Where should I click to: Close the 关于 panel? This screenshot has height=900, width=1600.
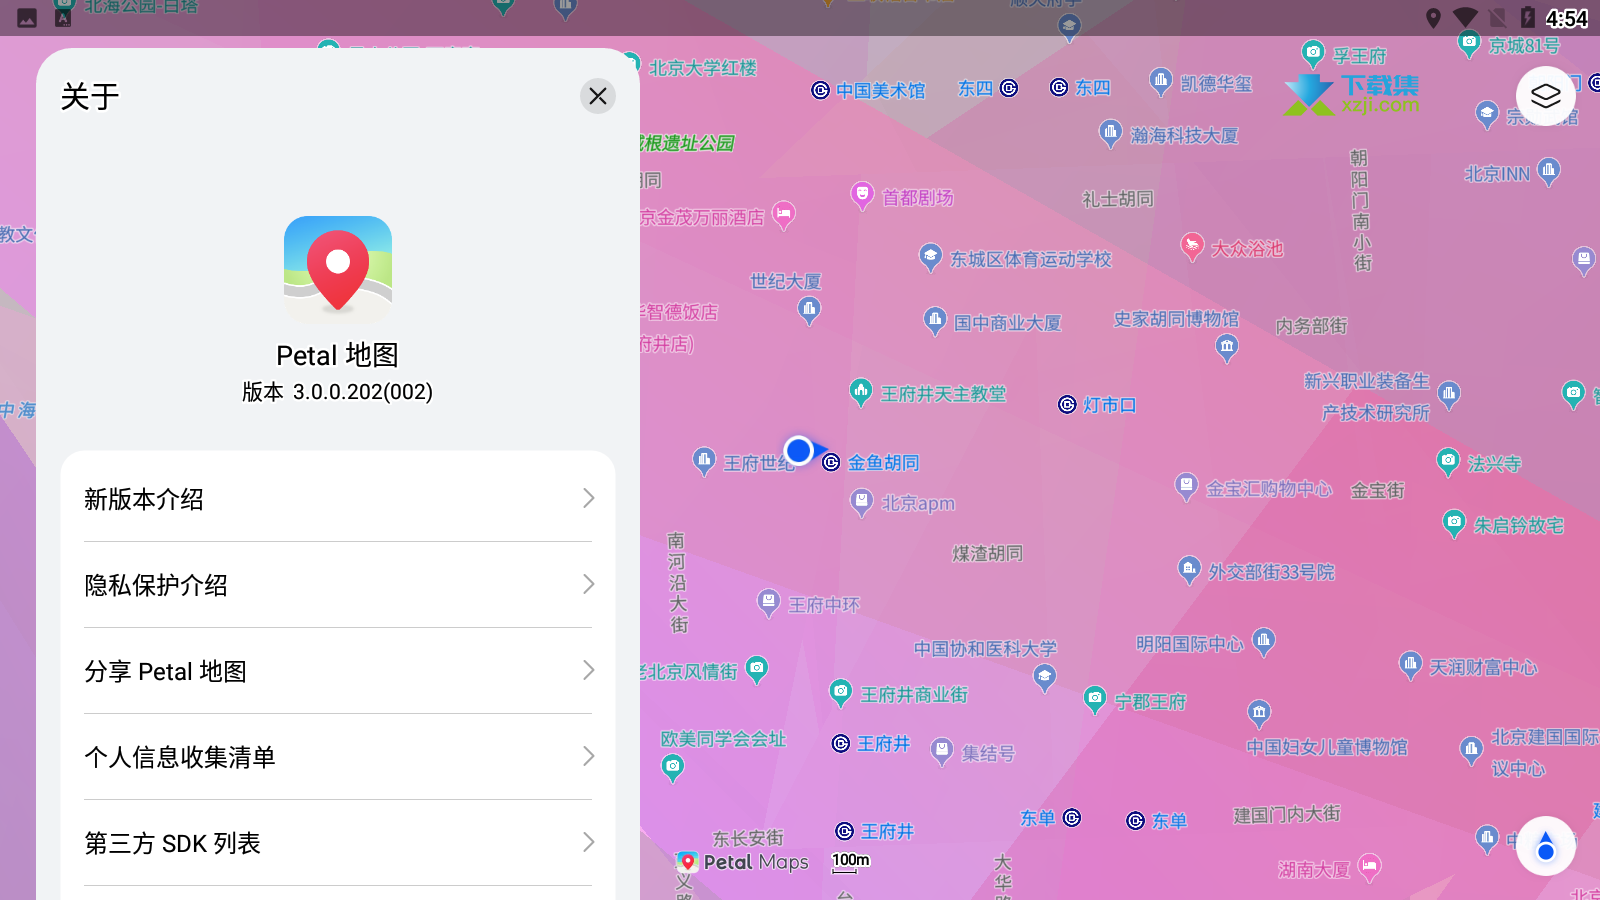pos(598,96)
